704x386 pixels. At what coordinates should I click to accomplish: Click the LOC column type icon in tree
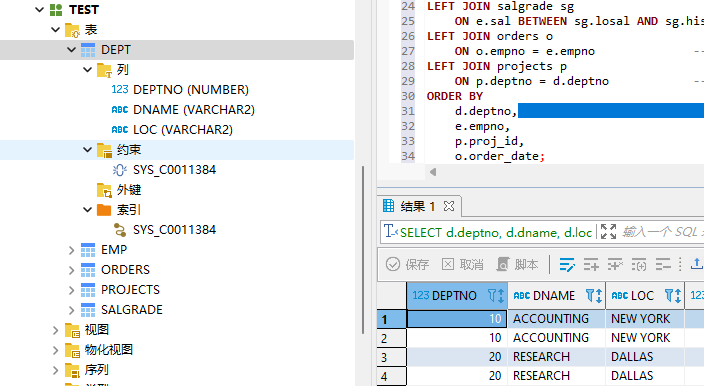click(x=120, y=129)
